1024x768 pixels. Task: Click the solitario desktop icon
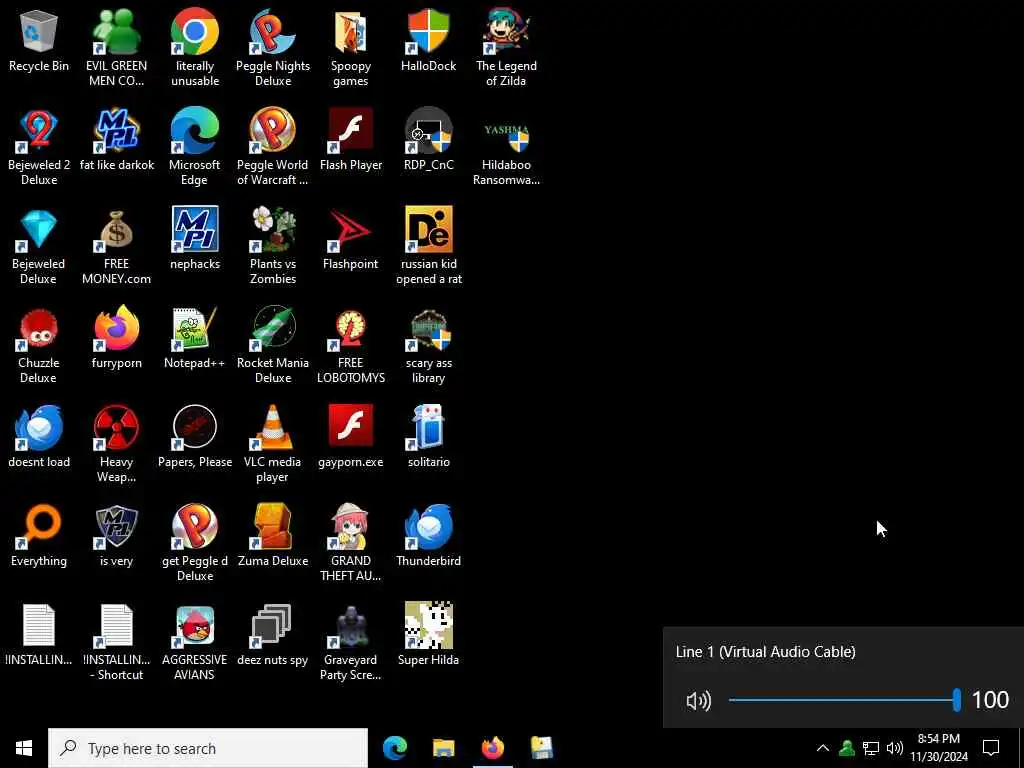[428, 438]
